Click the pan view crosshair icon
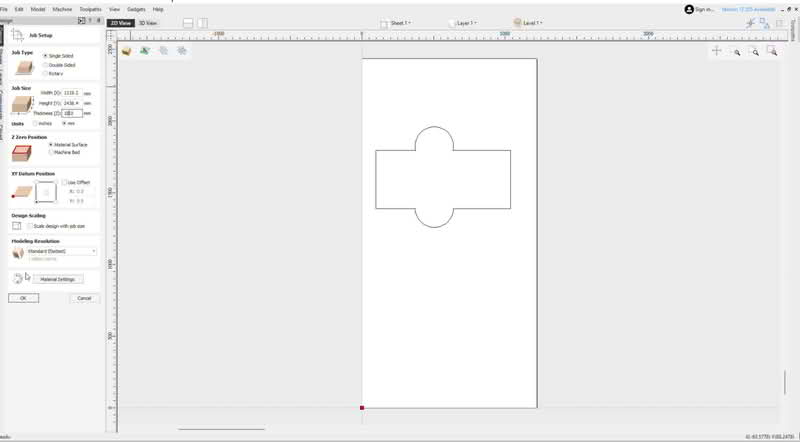This screenshot has width=800, height=442. (x=717, y=51)
